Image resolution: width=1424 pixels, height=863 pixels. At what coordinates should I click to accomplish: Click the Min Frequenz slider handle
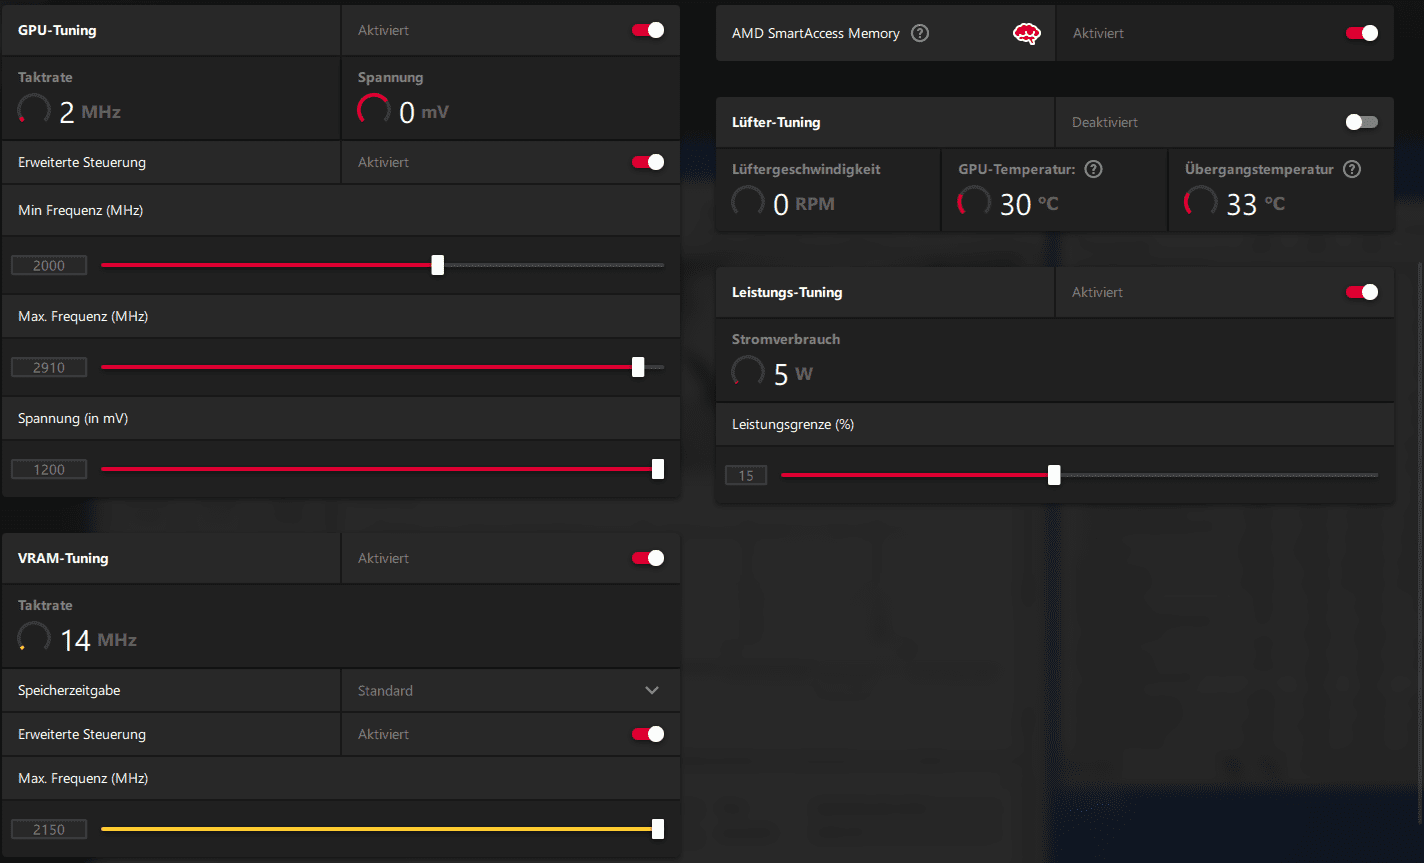click(437, 265)
